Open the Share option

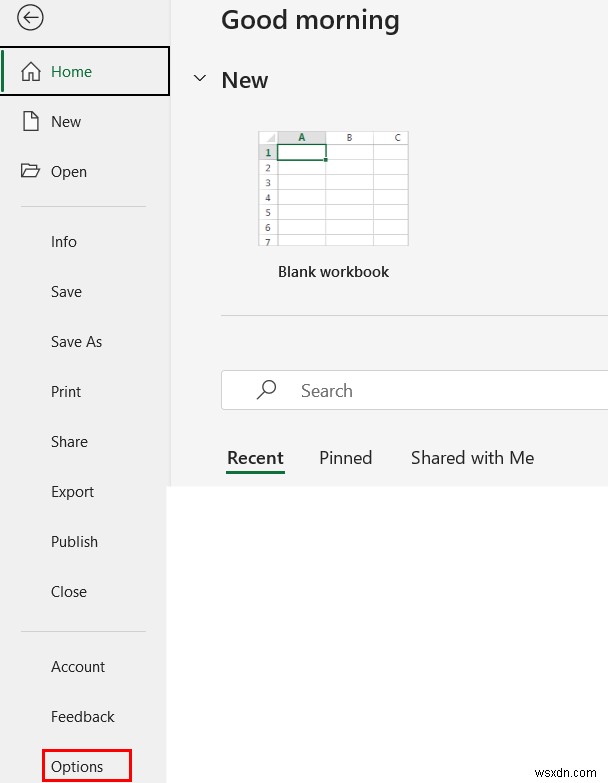point(69,441)
